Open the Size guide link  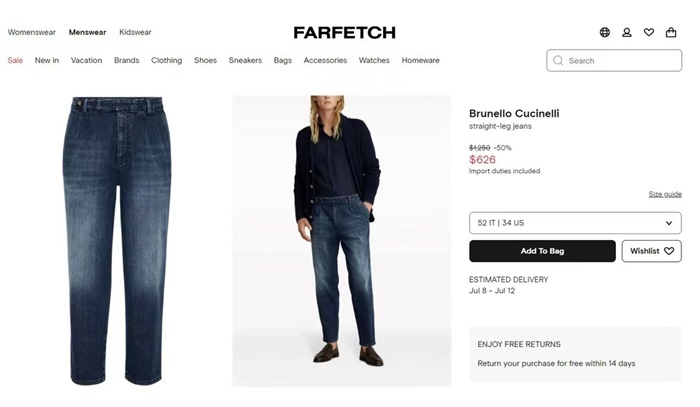point(665,194)
